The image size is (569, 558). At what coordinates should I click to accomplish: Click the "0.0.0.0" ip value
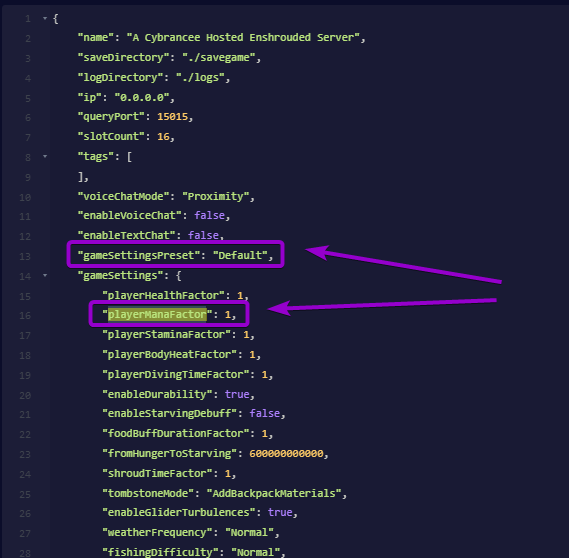pos(142,97)
